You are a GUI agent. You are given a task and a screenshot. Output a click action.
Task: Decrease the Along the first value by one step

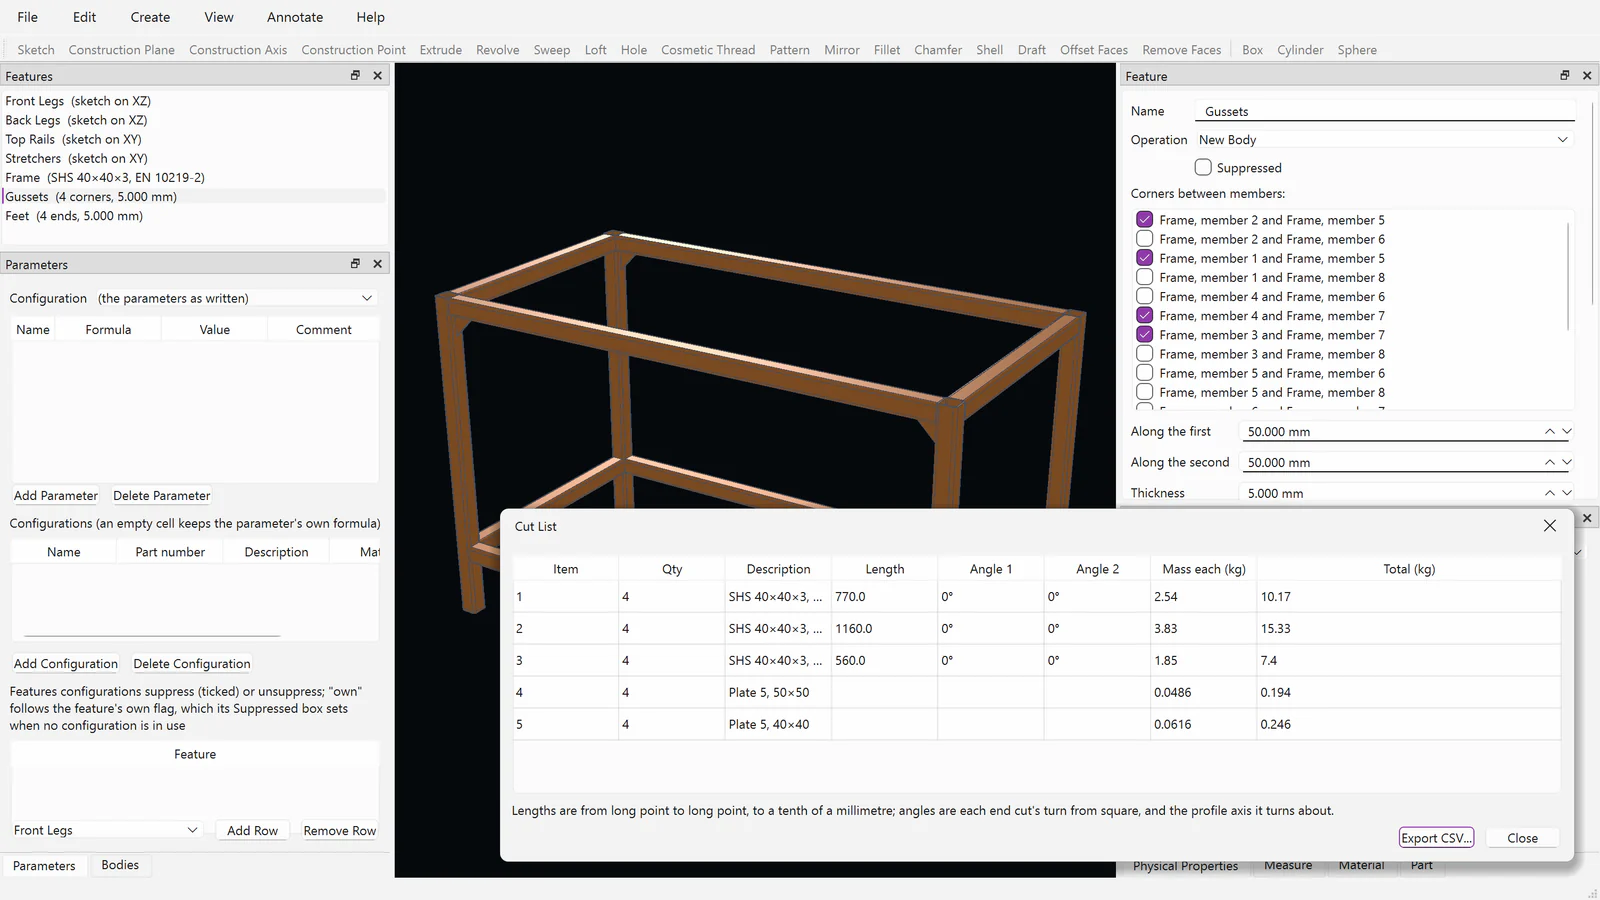1567,431
